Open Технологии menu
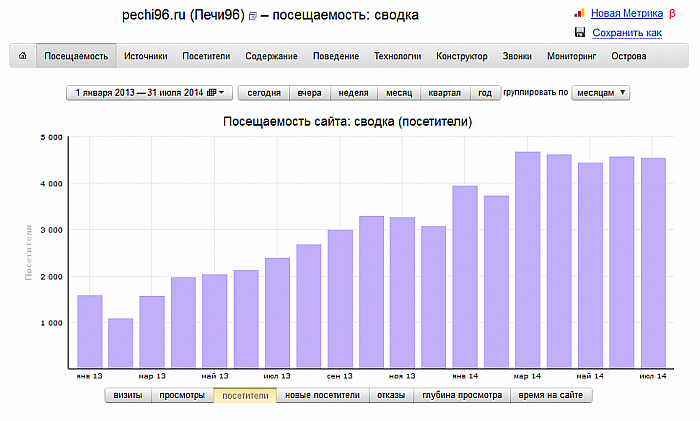Screen dimensions: 700x421 [397, 56]
